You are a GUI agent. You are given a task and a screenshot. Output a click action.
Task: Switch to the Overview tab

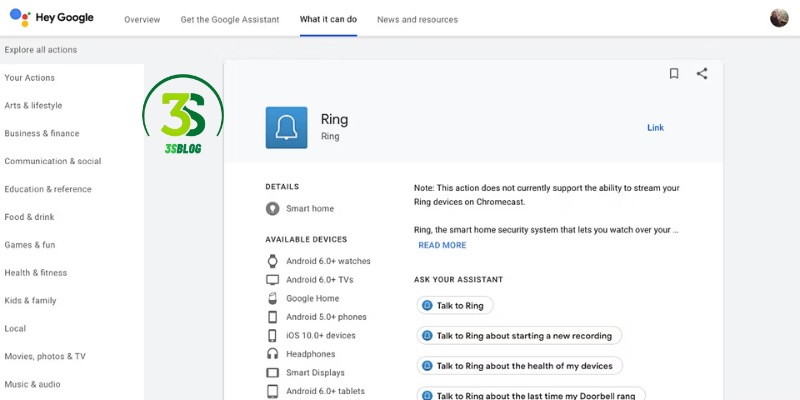point(142,20)
